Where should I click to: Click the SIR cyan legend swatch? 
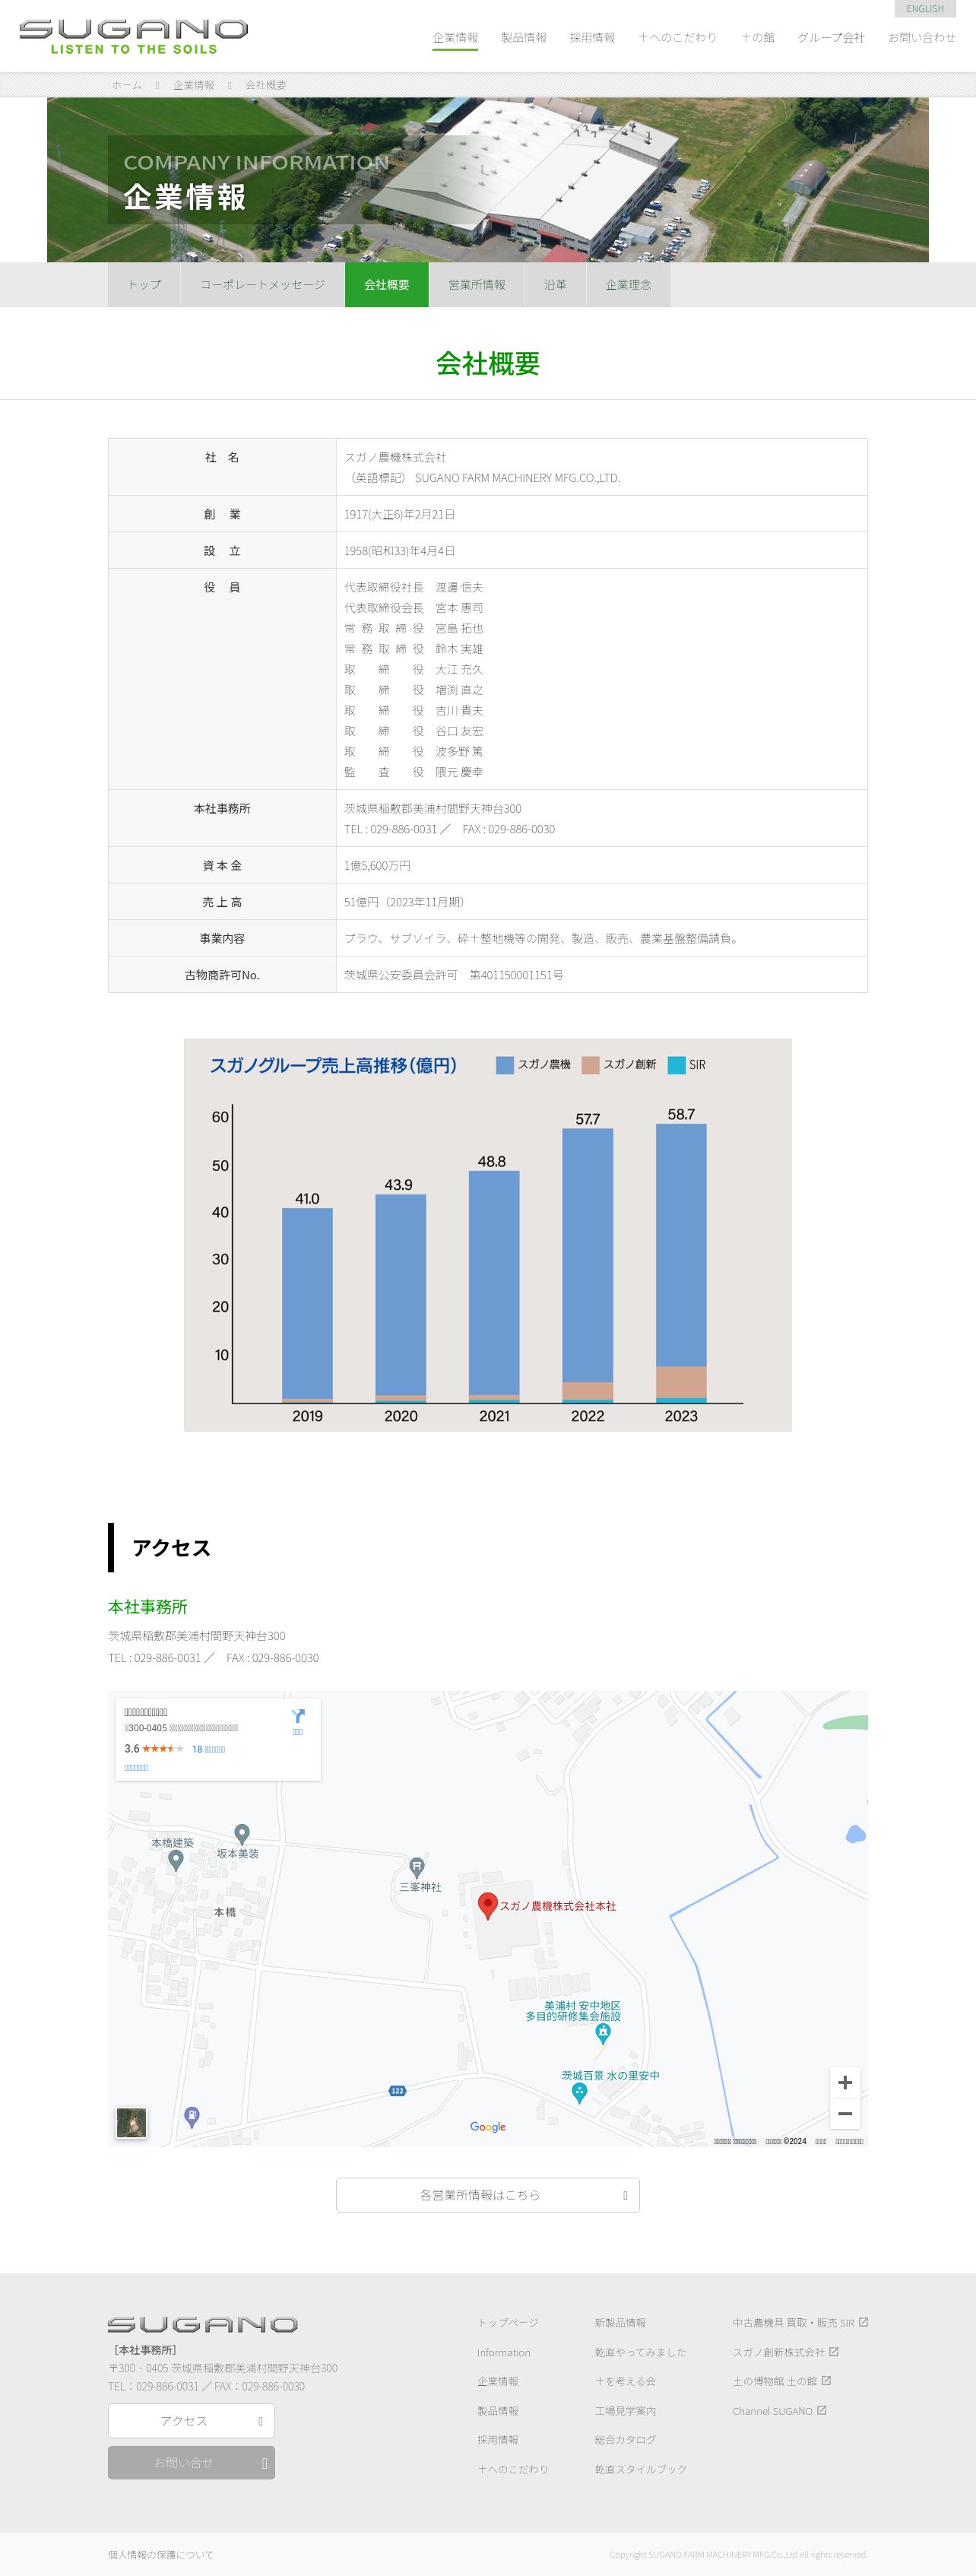(676, 1064)
